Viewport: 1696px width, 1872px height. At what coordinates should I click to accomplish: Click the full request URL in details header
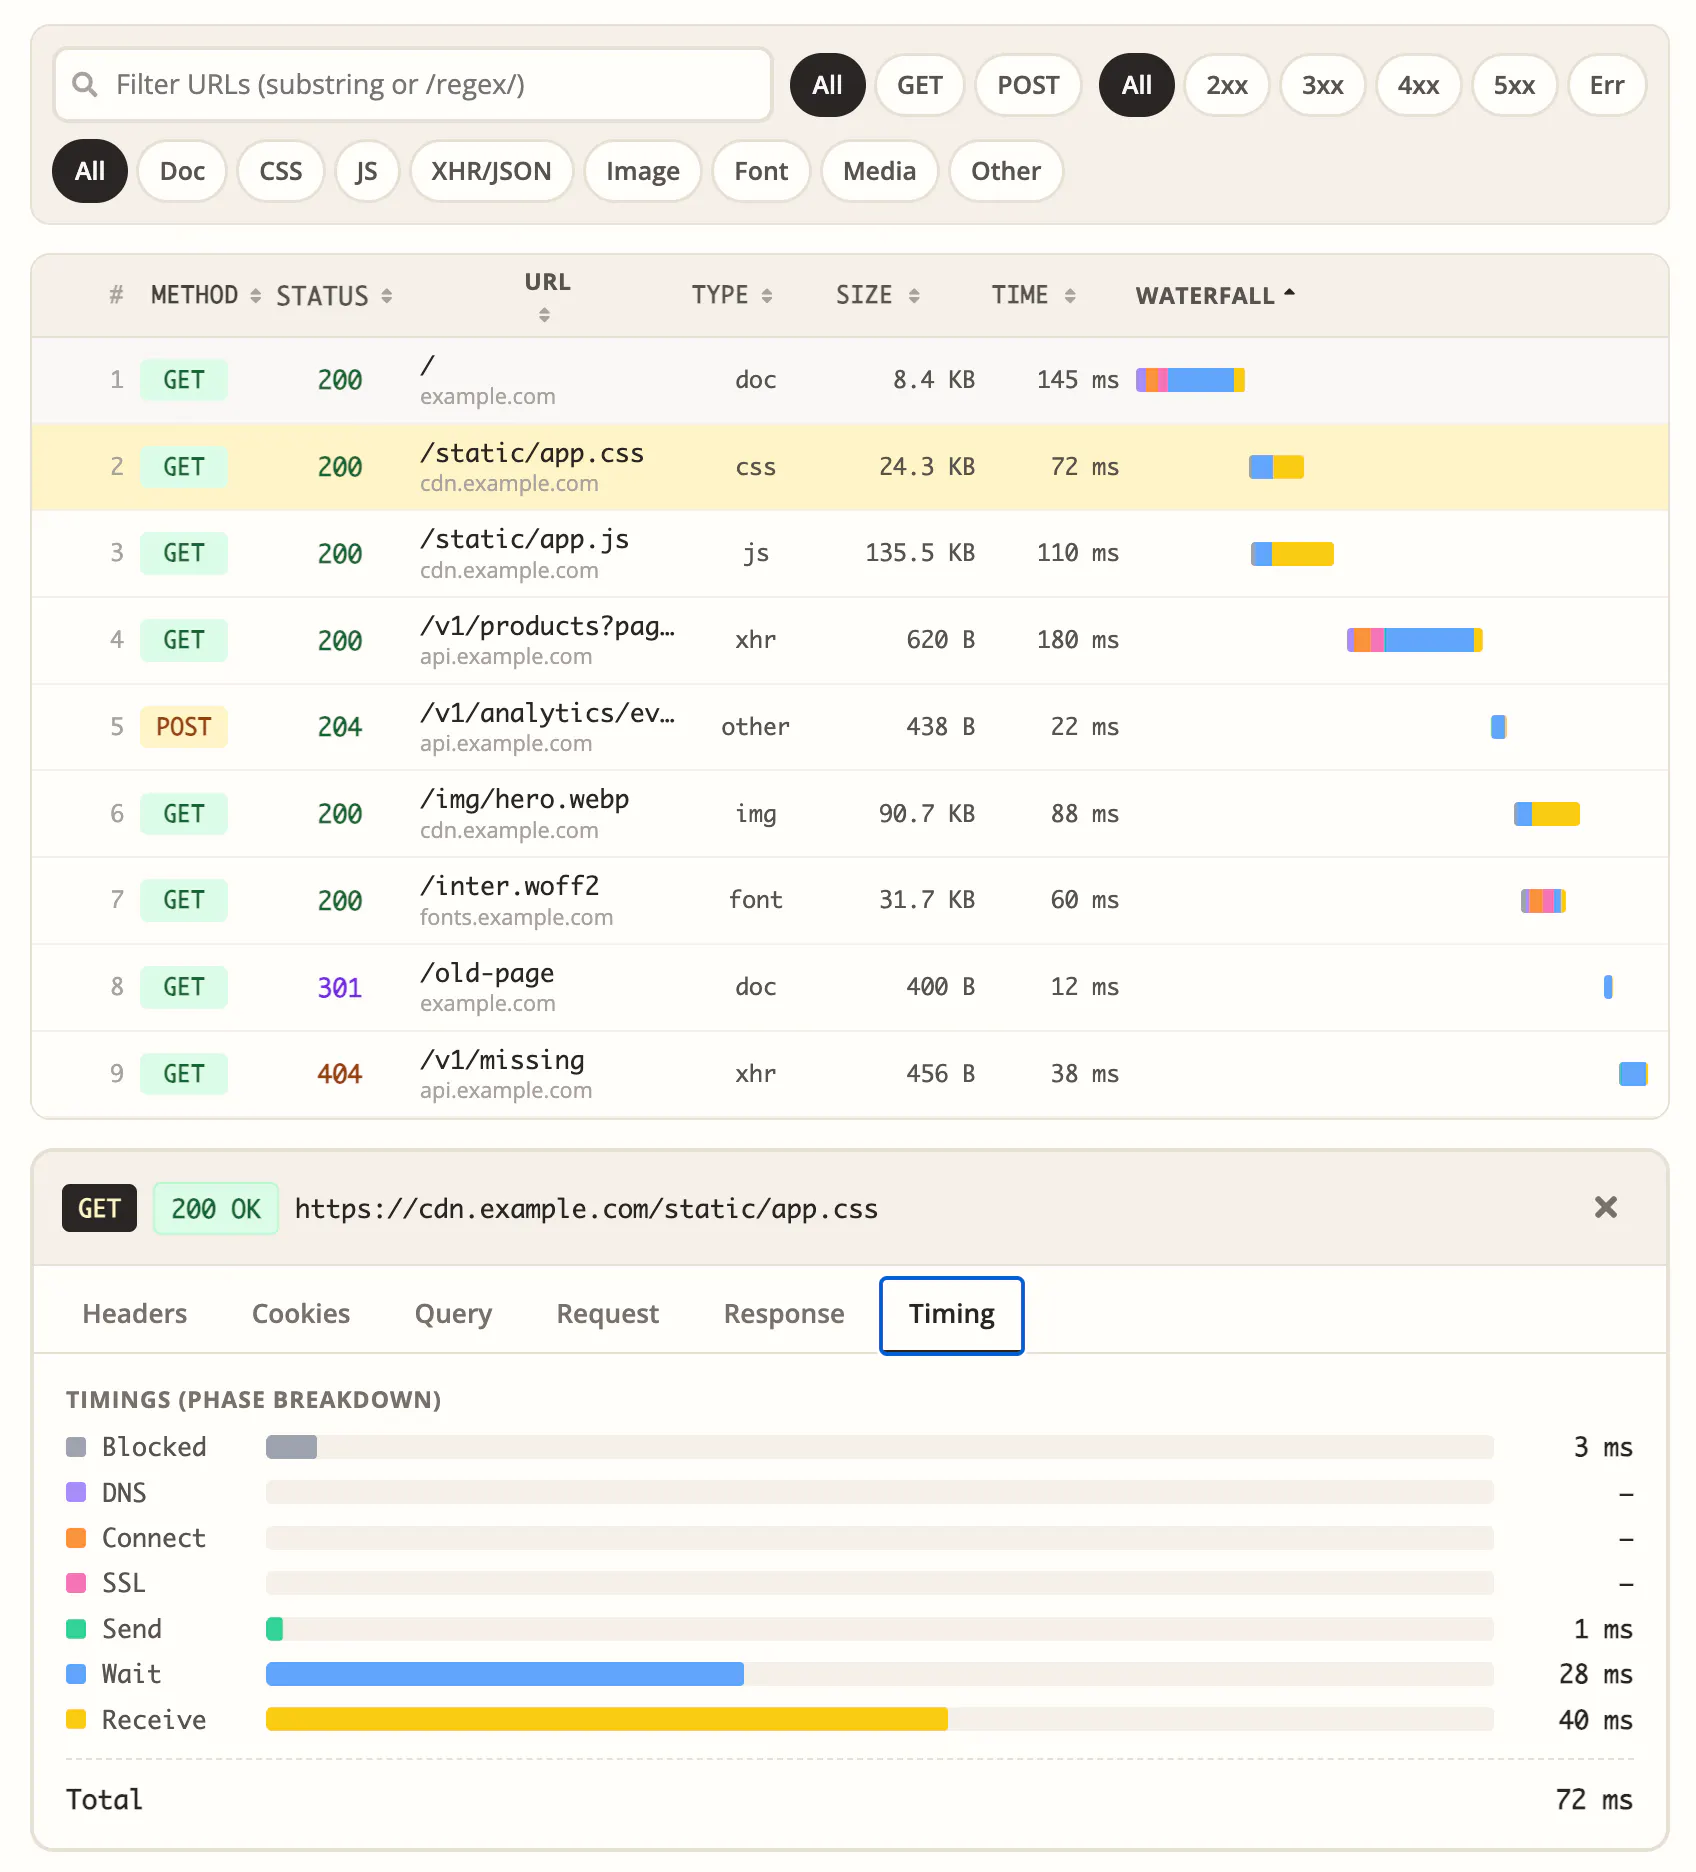coord(586,1208)
